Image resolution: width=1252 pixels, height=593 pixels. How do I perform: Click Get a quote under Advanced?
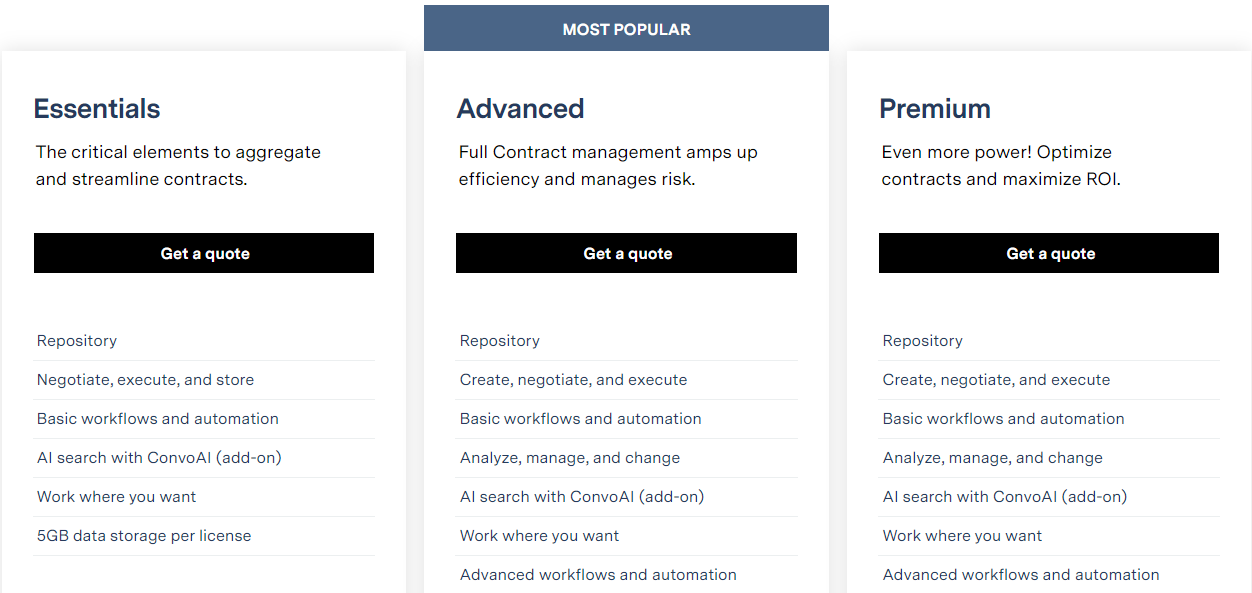coord(626,253)
